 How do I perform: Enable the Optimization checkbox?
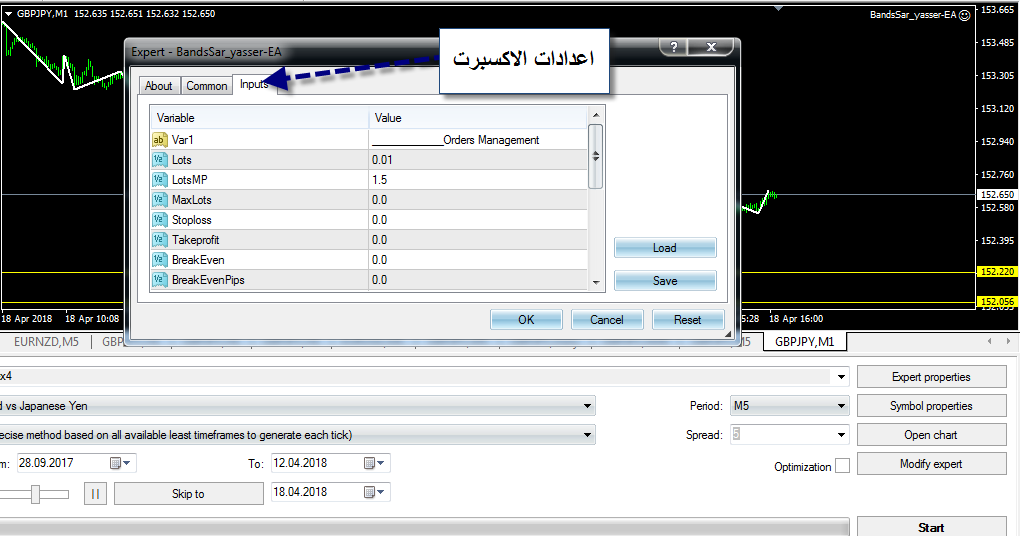[842, 466]
